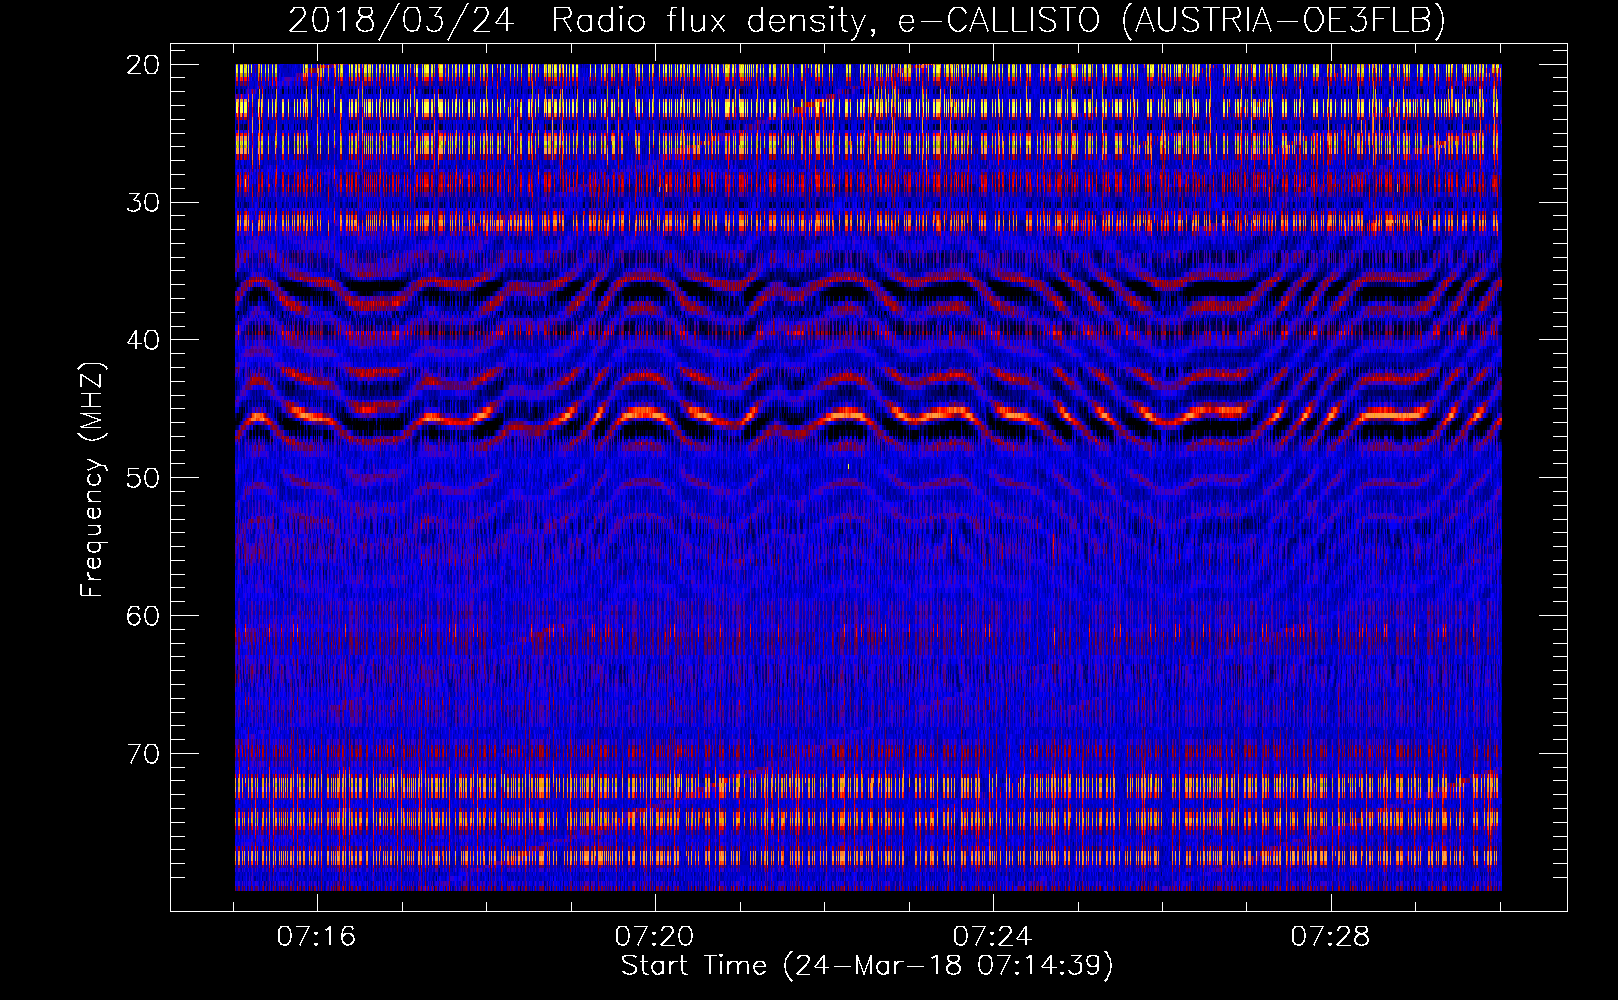Click the frequency tick label '70'
The image size is (1618, 1000).
click(144, 753)
